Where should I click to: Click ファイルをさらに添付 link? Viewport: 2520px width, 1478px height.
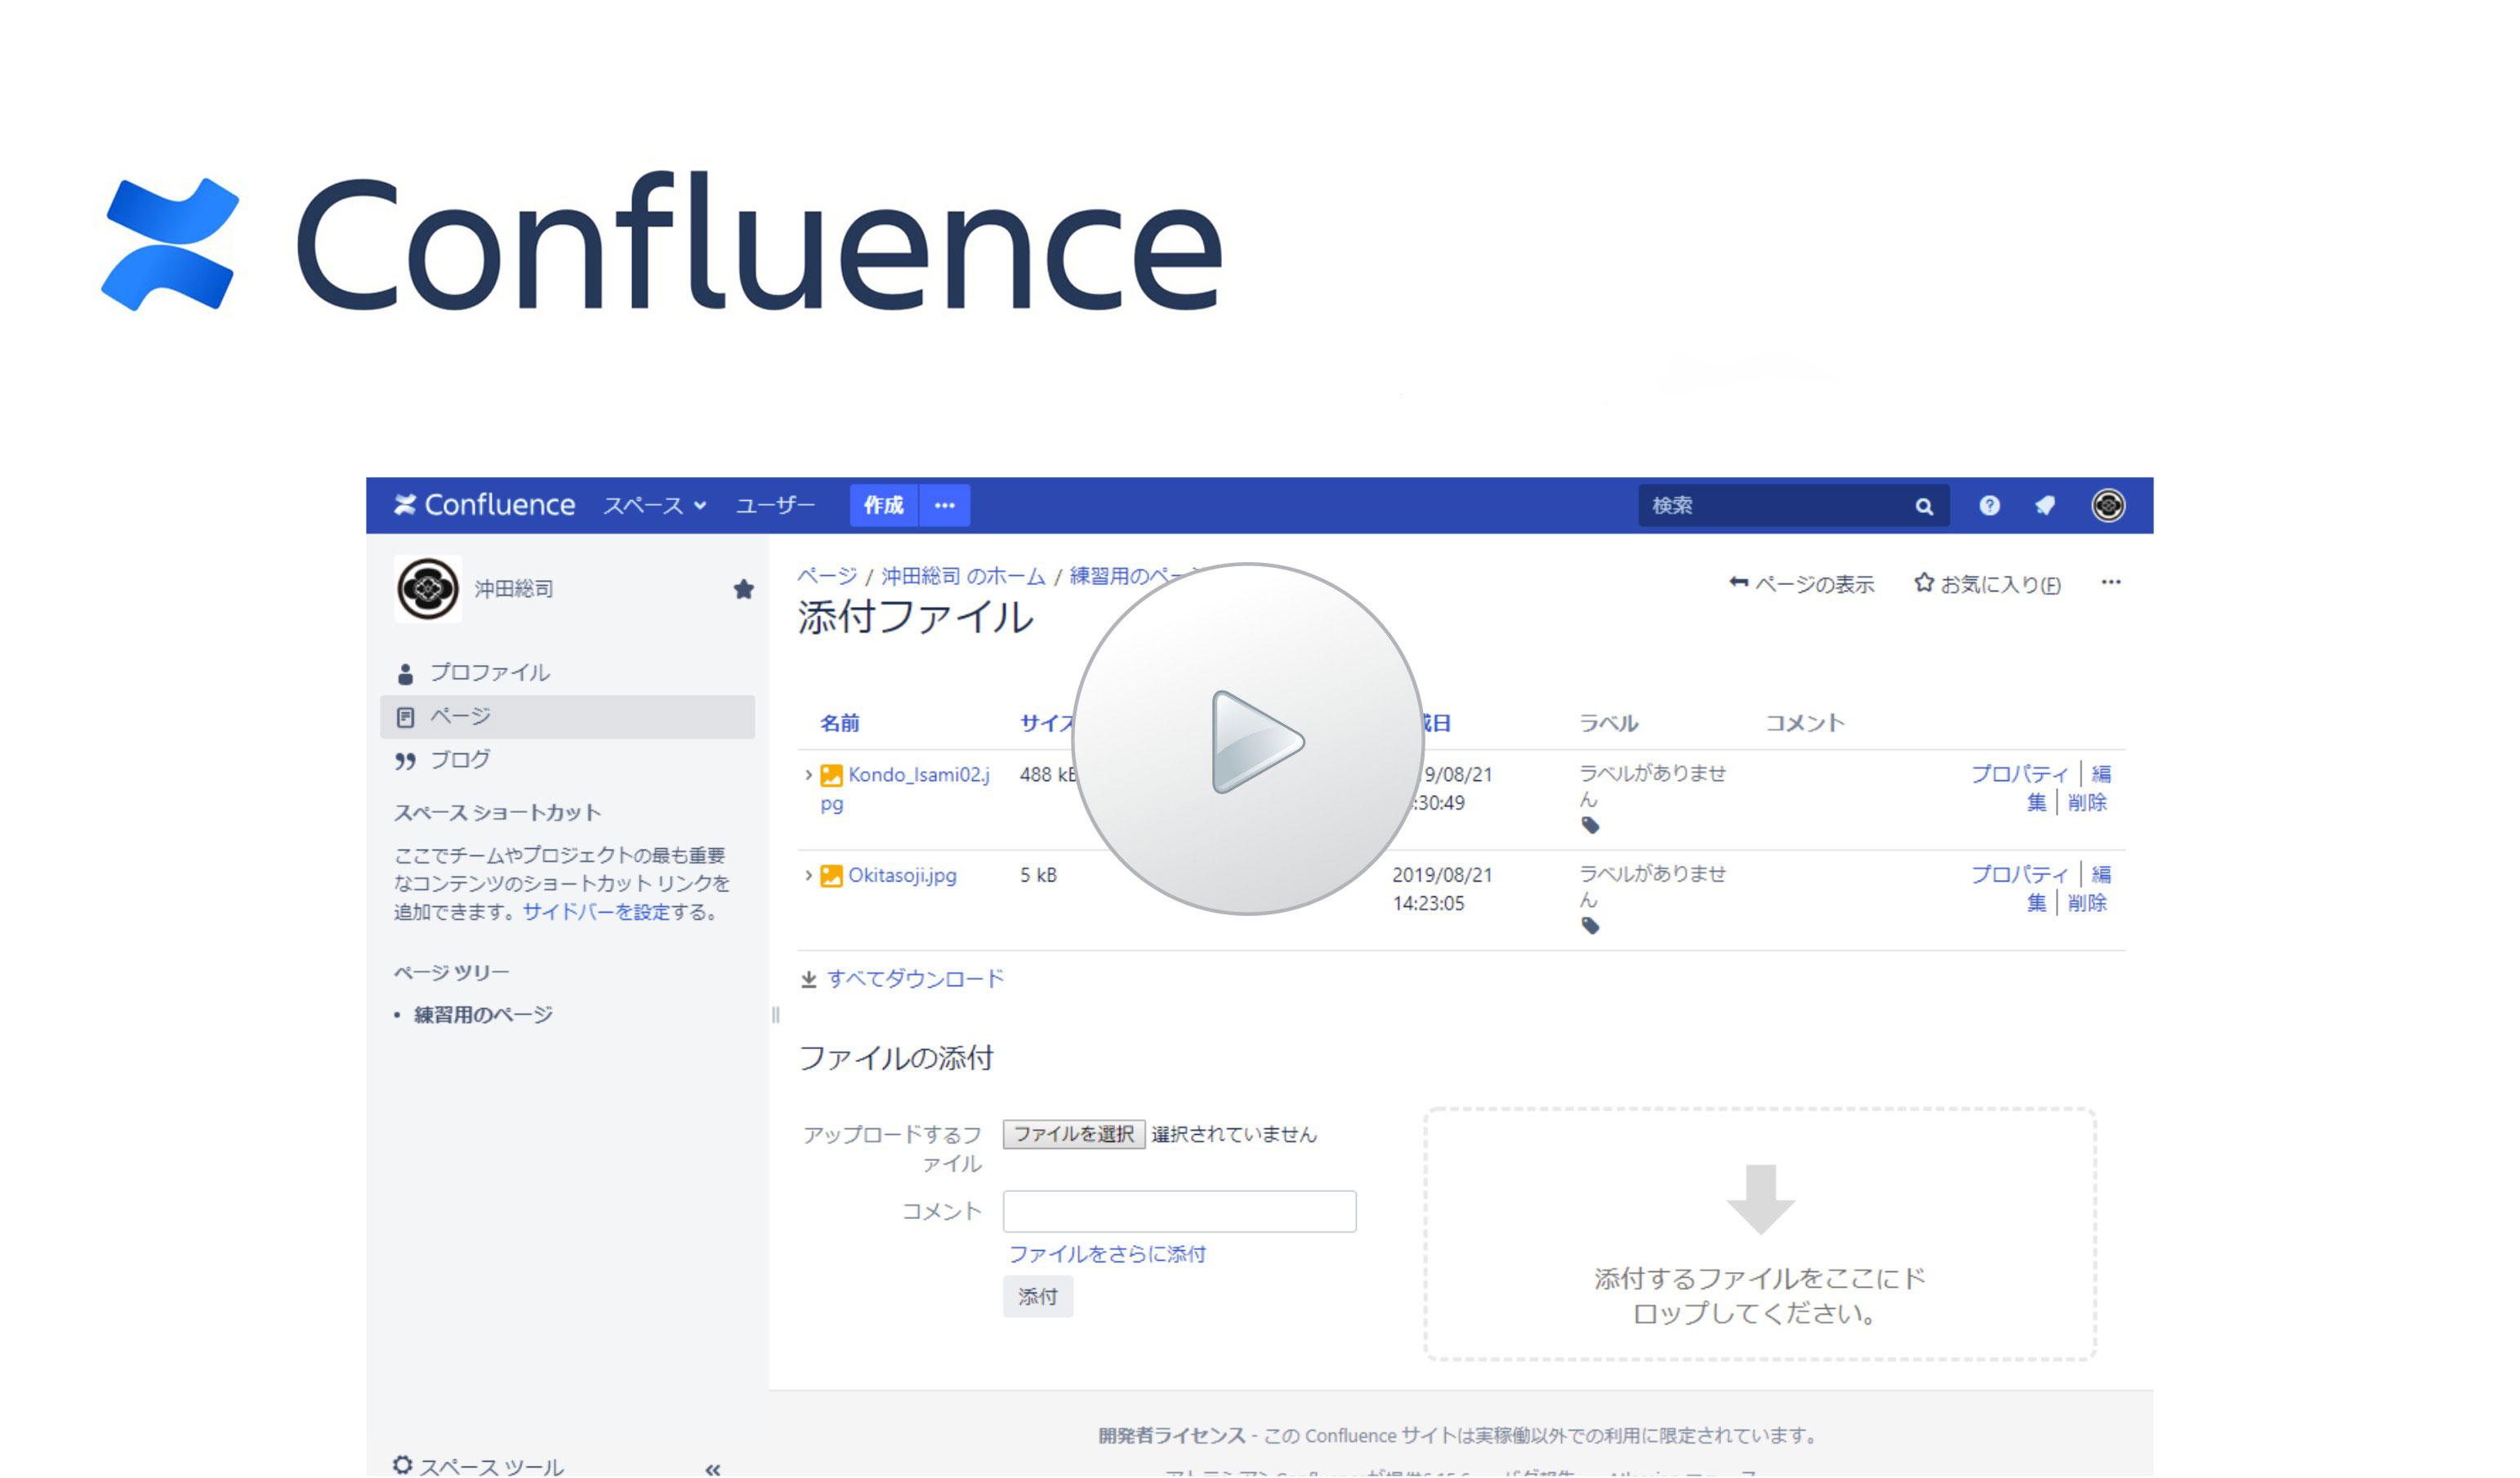click(x=1107, y=1254)
